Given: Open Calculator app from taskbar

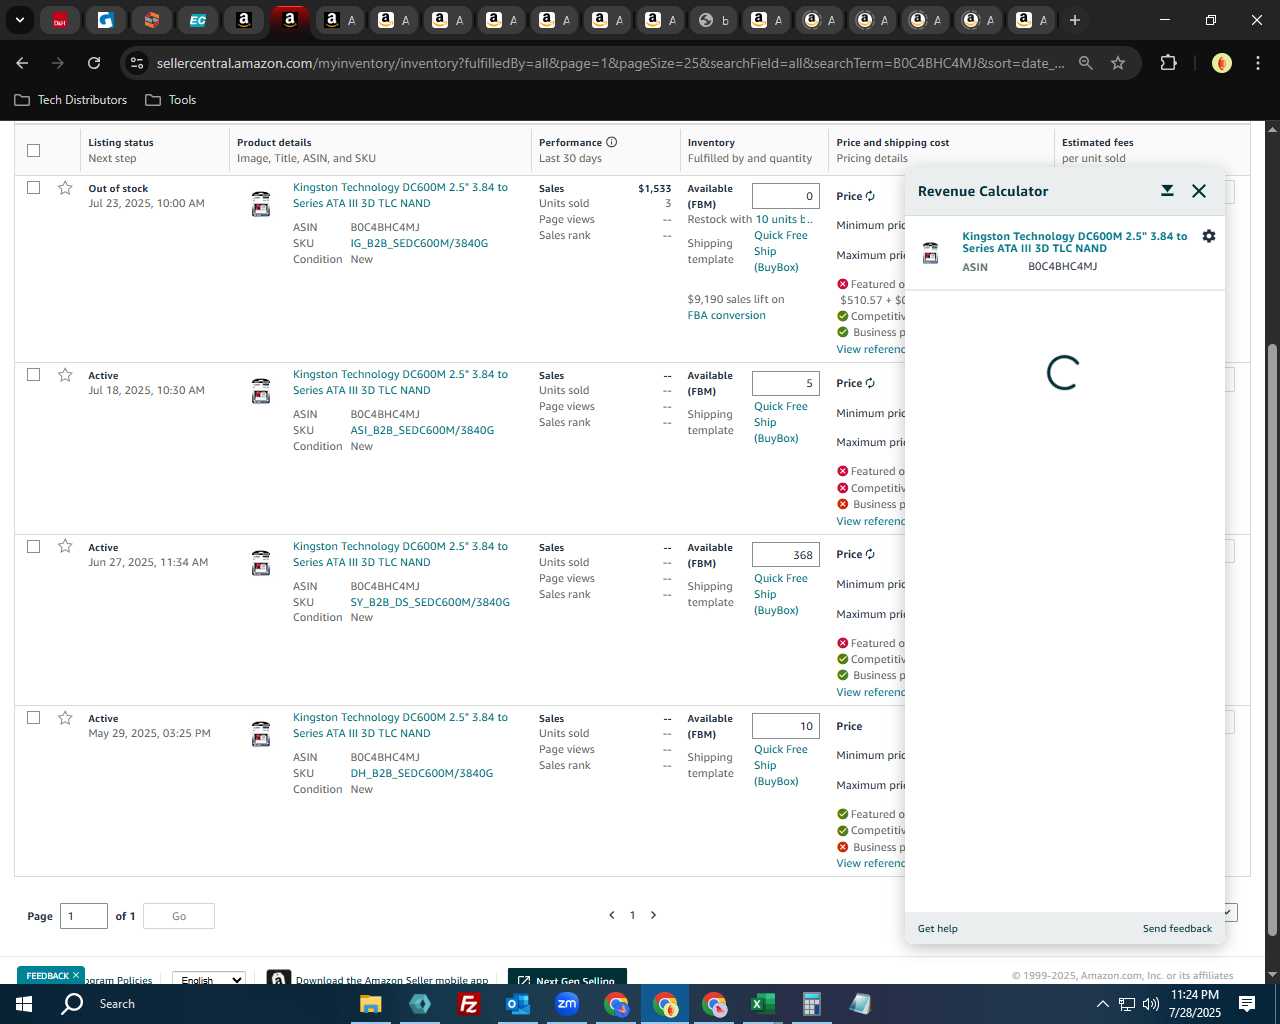Looking at the screenshot, I should point(811,1004).
